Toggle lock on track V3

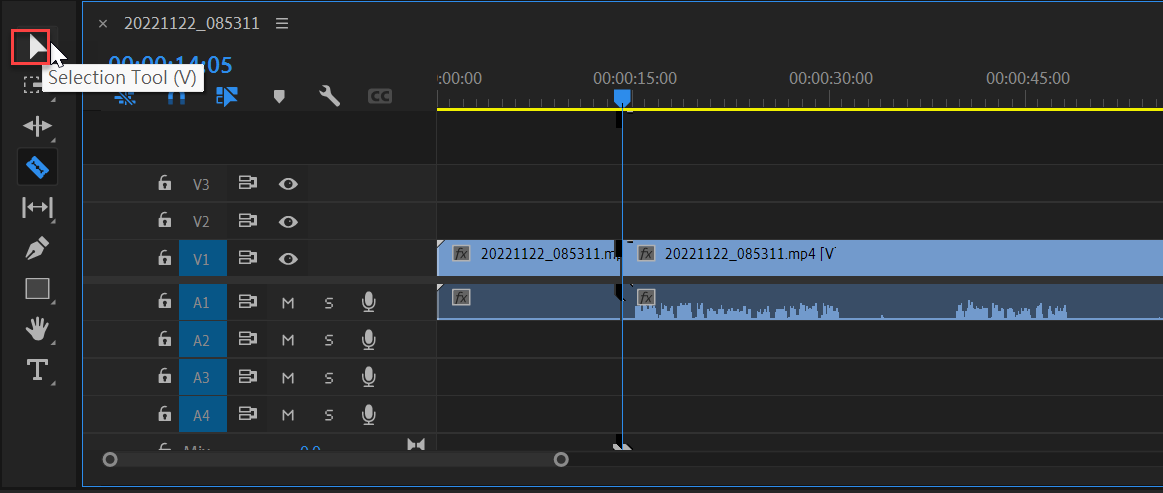click(165, 183)
